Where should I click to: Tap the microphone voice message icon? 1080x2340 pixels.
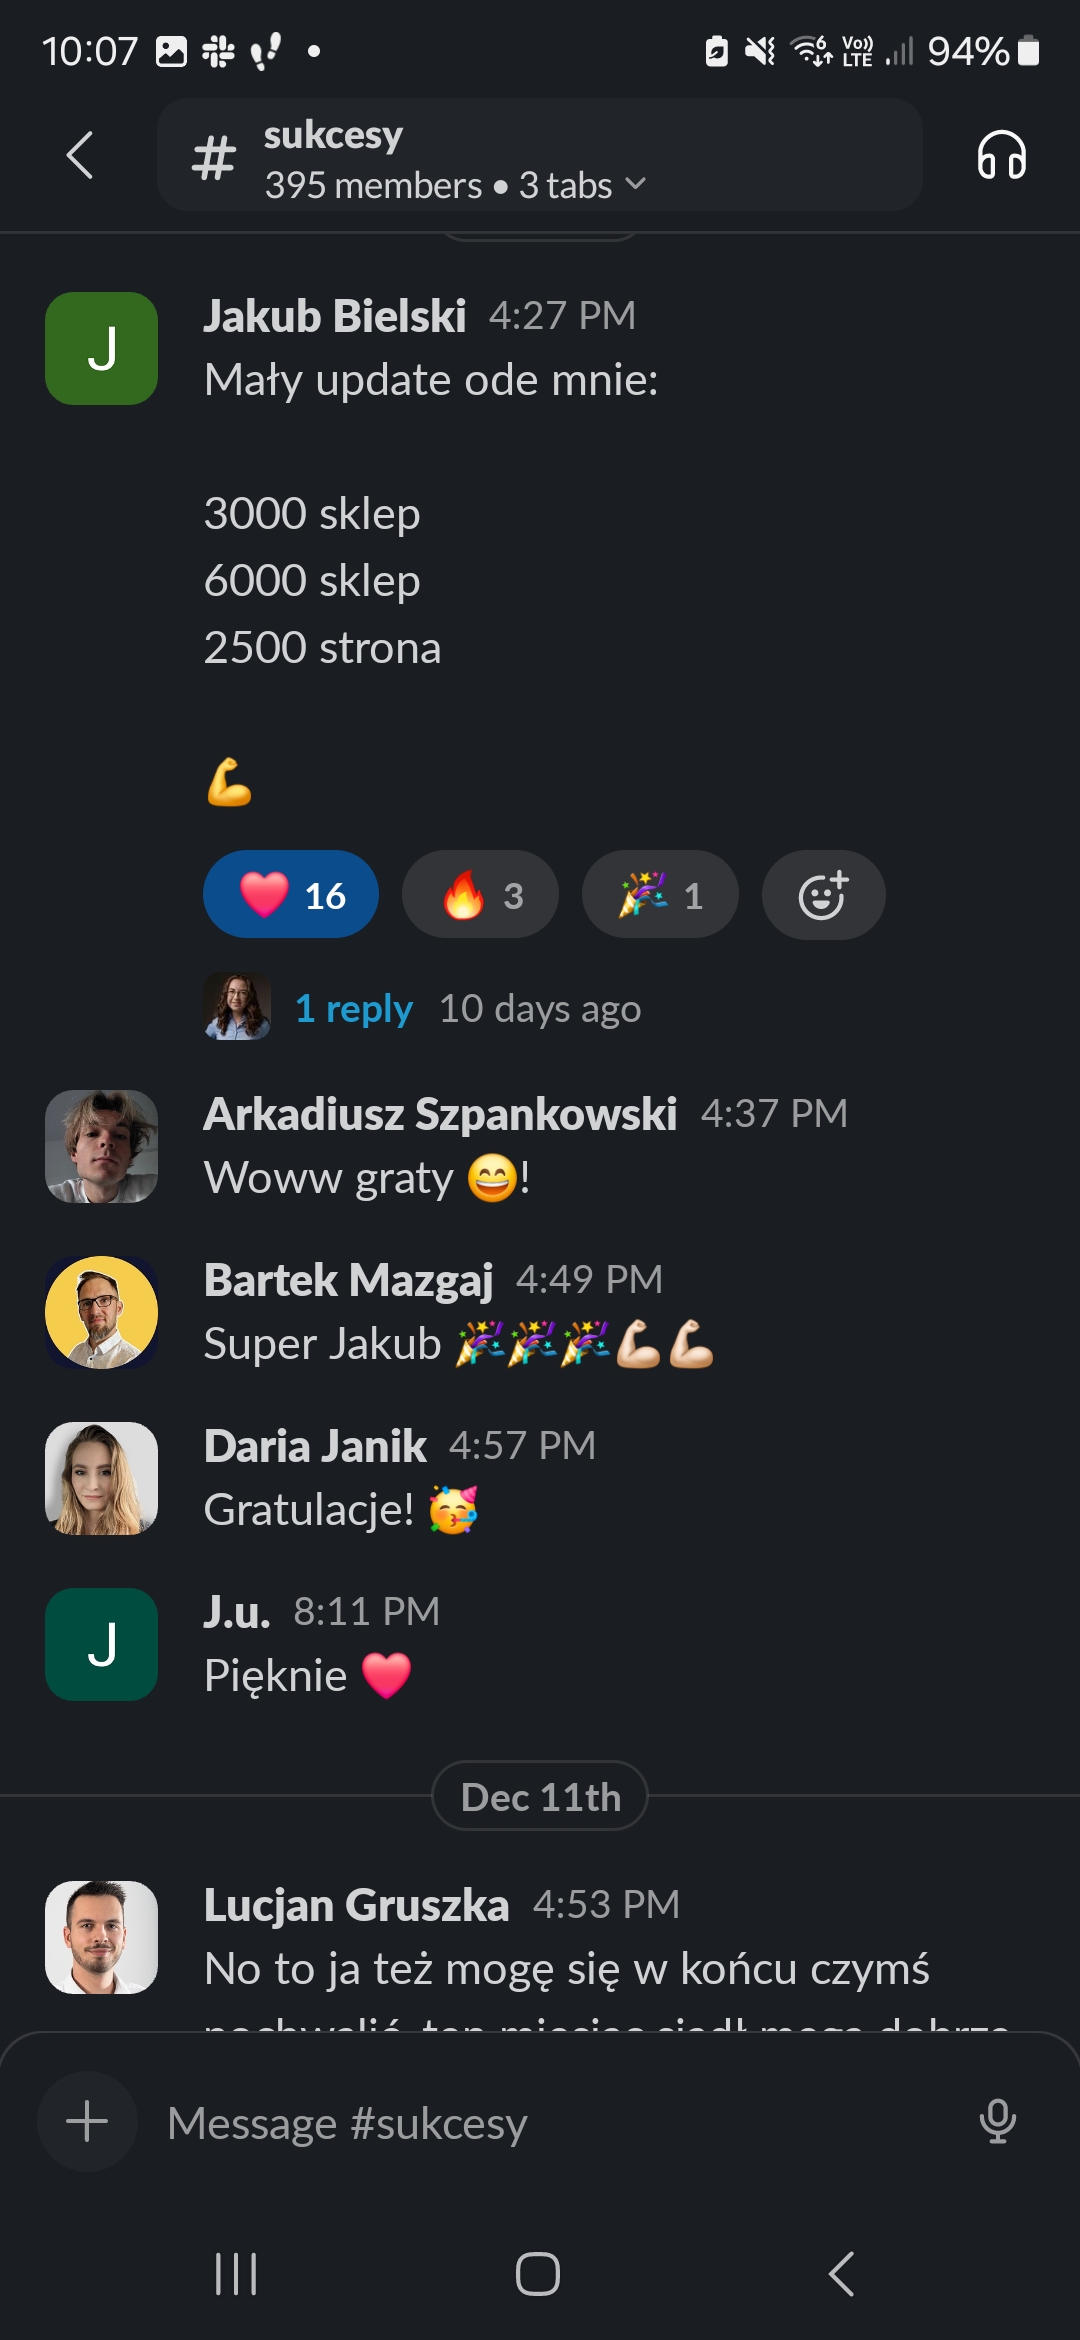coord(997,2121)
